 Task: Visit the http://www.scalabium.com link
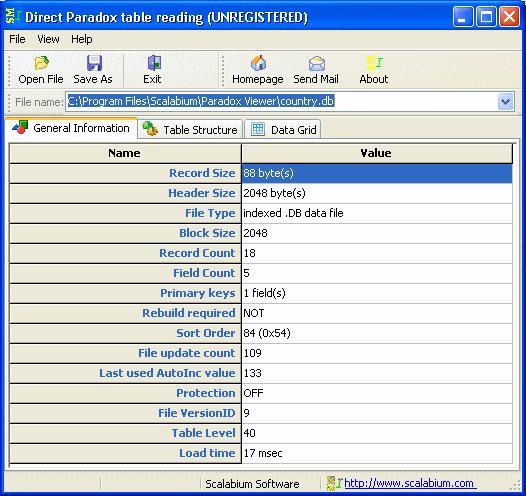coord(409,483)
